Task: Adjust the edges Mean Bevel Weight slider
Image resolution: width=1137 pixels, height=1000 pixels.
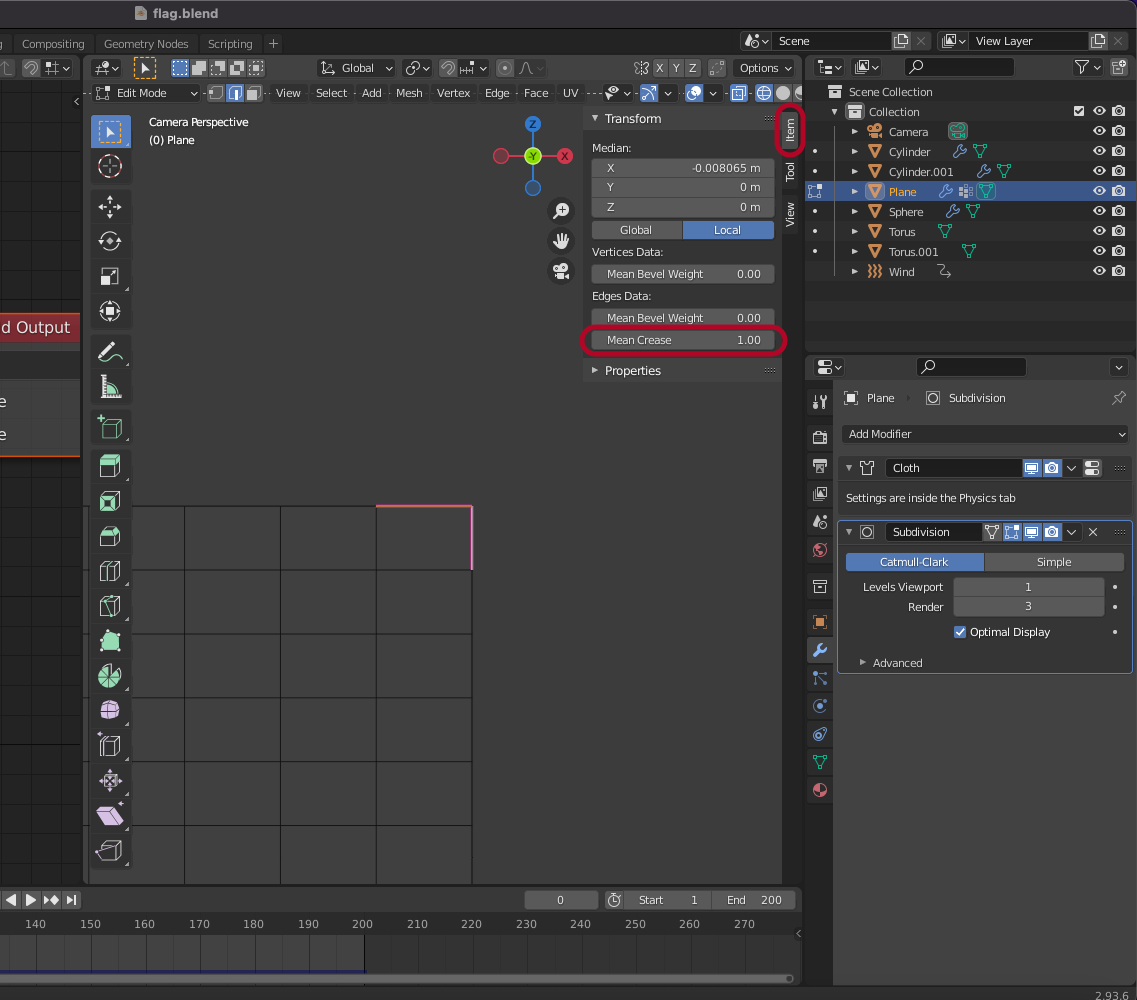Action: click(682, 318)
